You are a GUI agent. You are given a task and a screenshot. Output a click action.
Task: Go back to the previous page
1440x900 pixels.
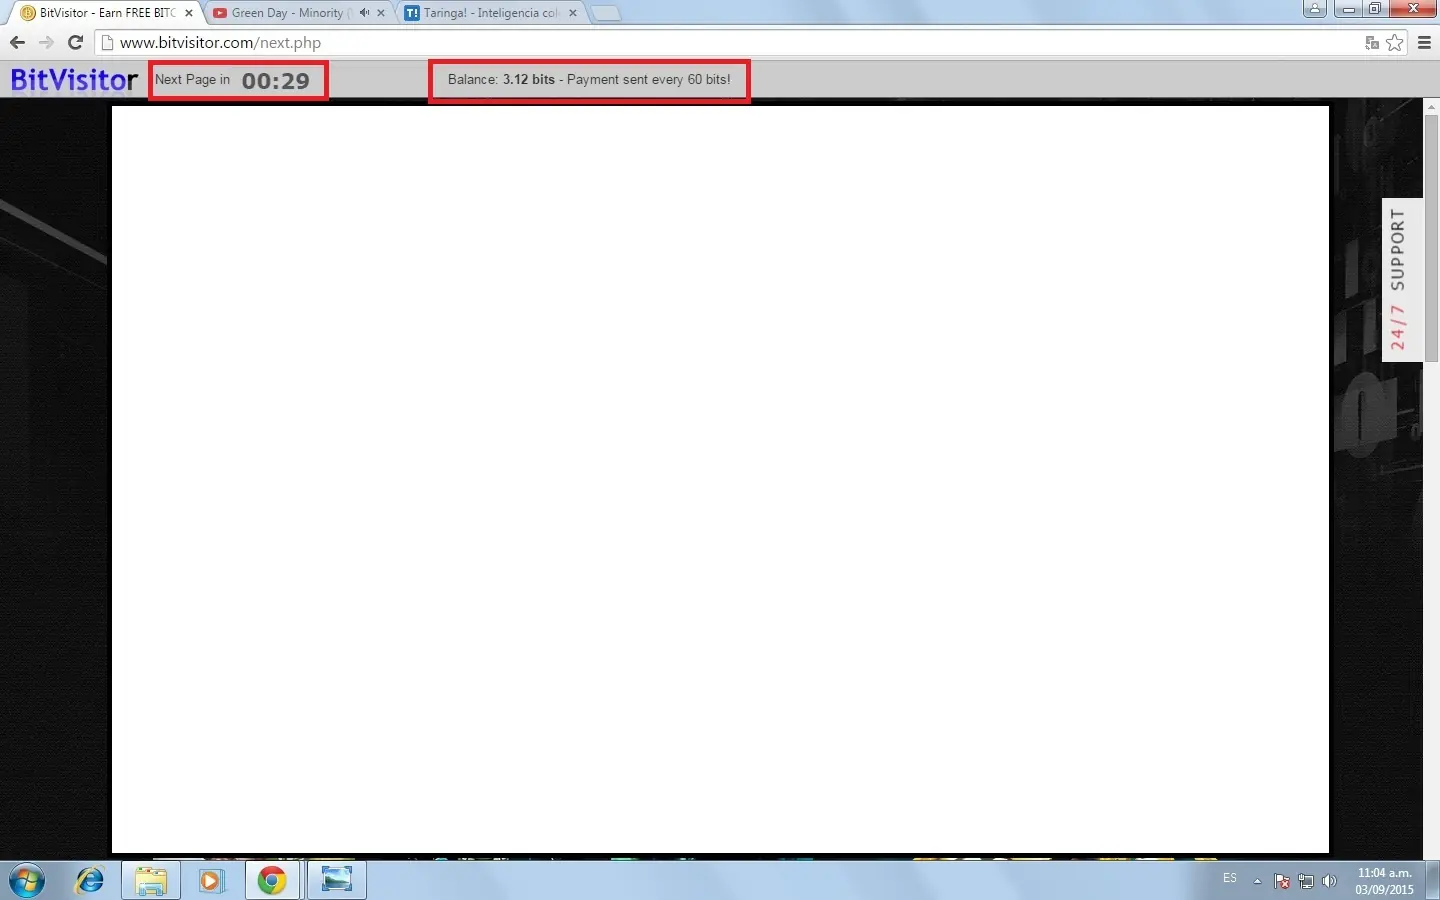17,43
